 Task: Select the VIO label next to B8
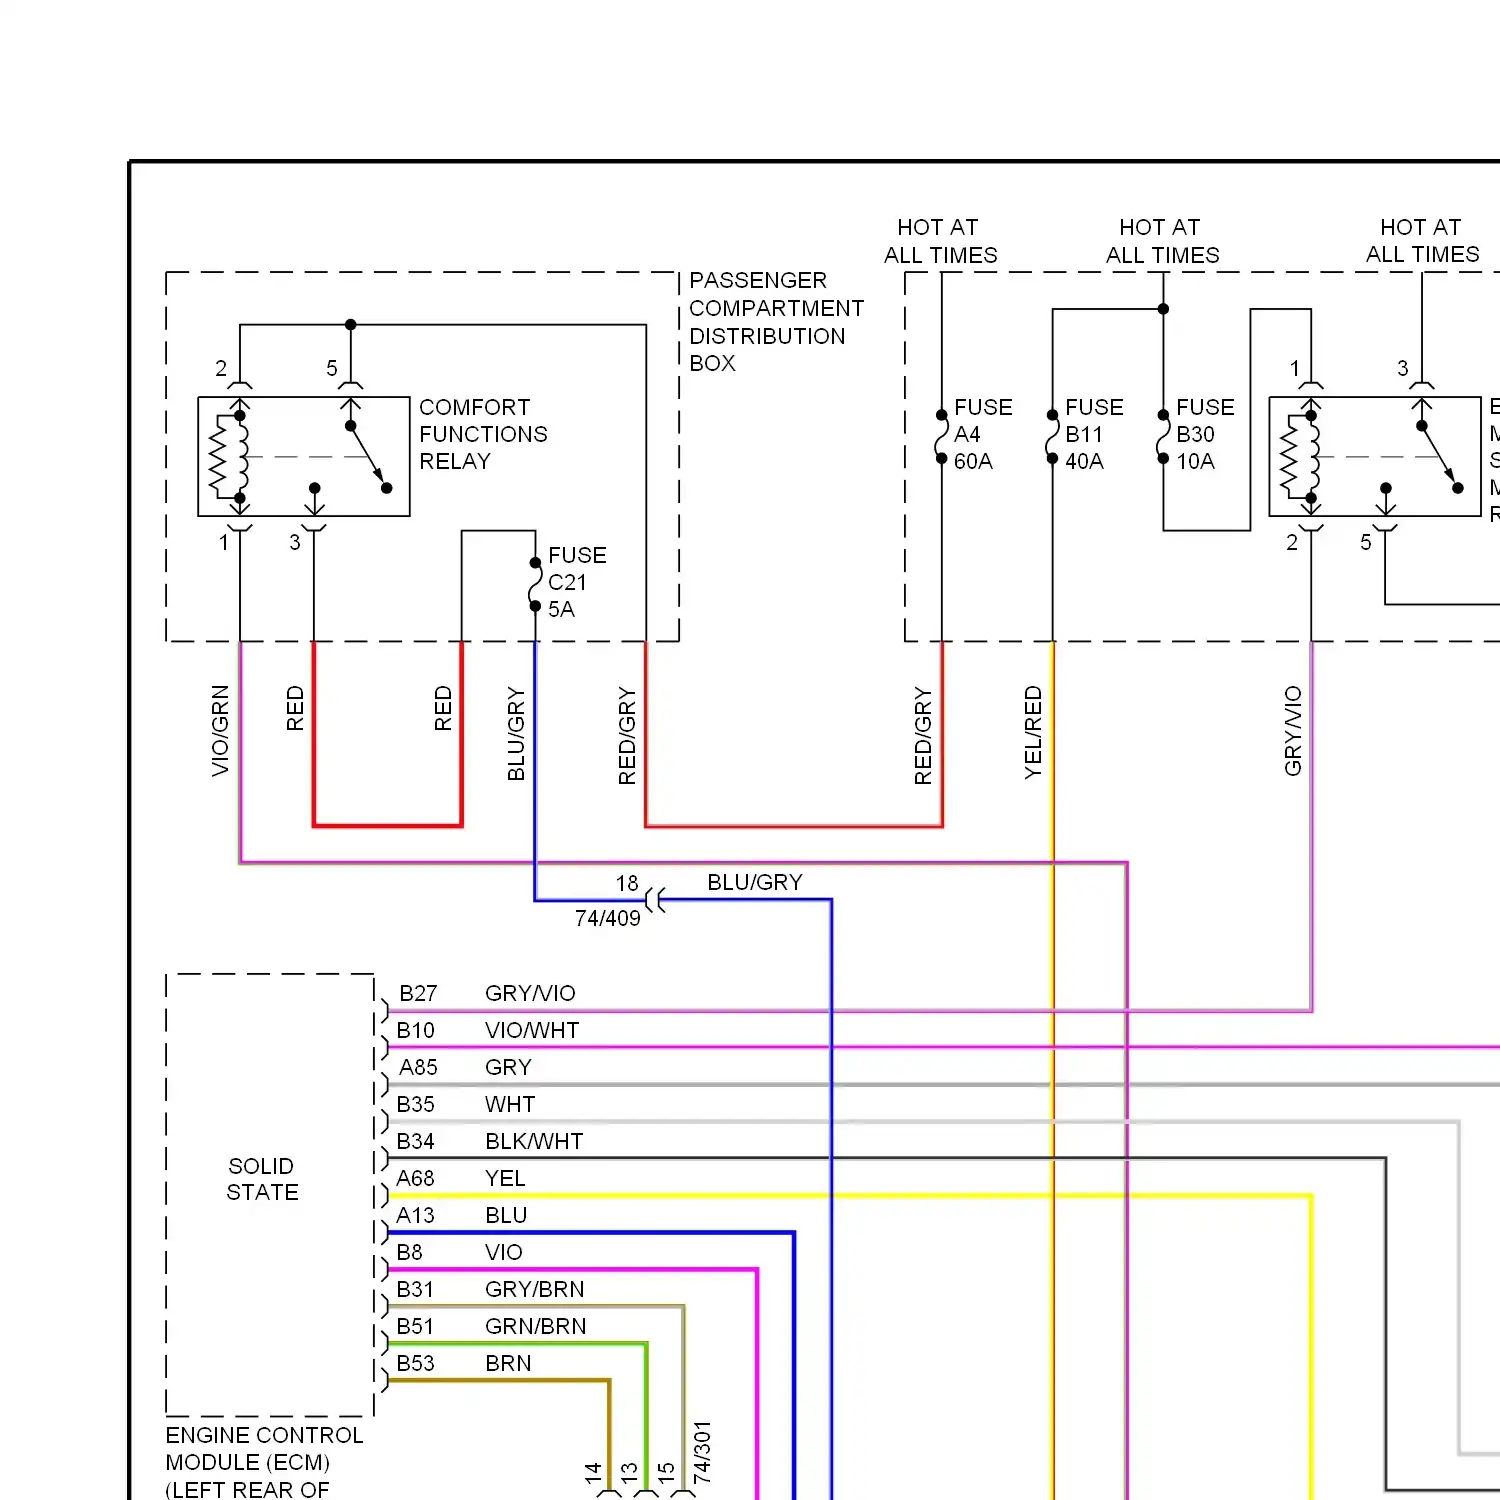[504, 1252]
